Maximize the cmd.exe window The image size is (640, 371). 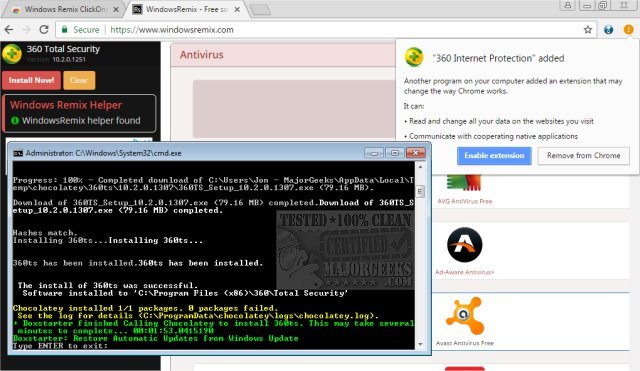tap(395, 153)
